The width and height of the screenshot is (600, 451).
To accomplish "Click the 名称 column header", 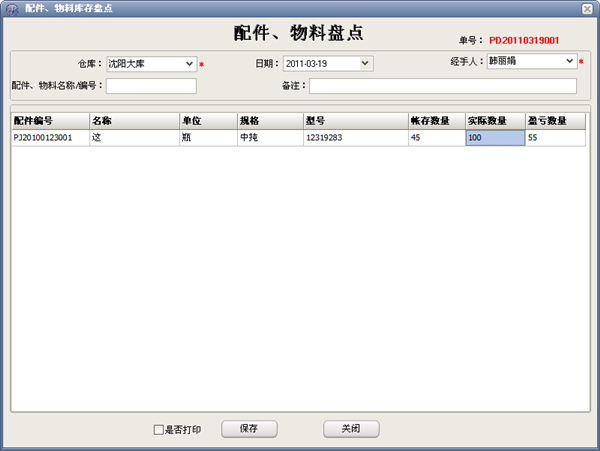I will (133, 121).
